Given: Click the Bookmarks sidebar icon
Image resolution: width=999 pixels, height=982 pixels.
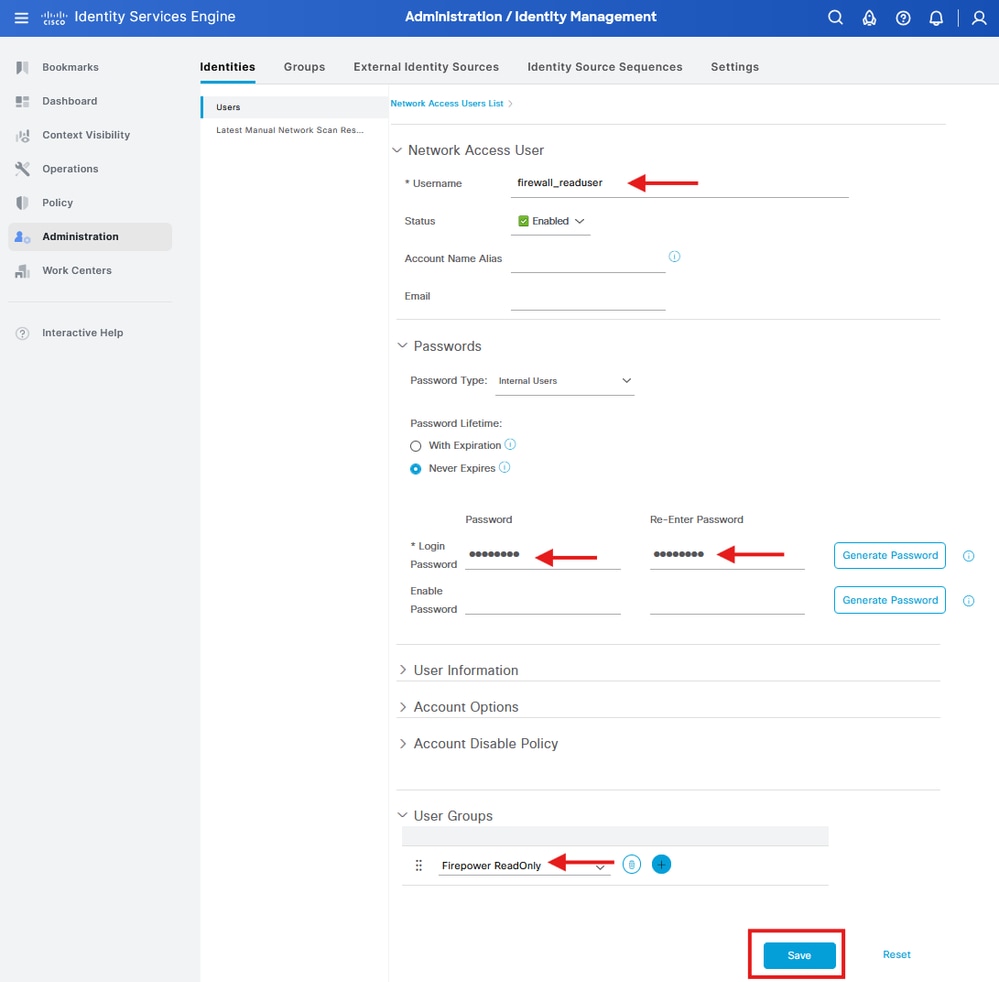Looking at the screenshot, I should (22, 68).
